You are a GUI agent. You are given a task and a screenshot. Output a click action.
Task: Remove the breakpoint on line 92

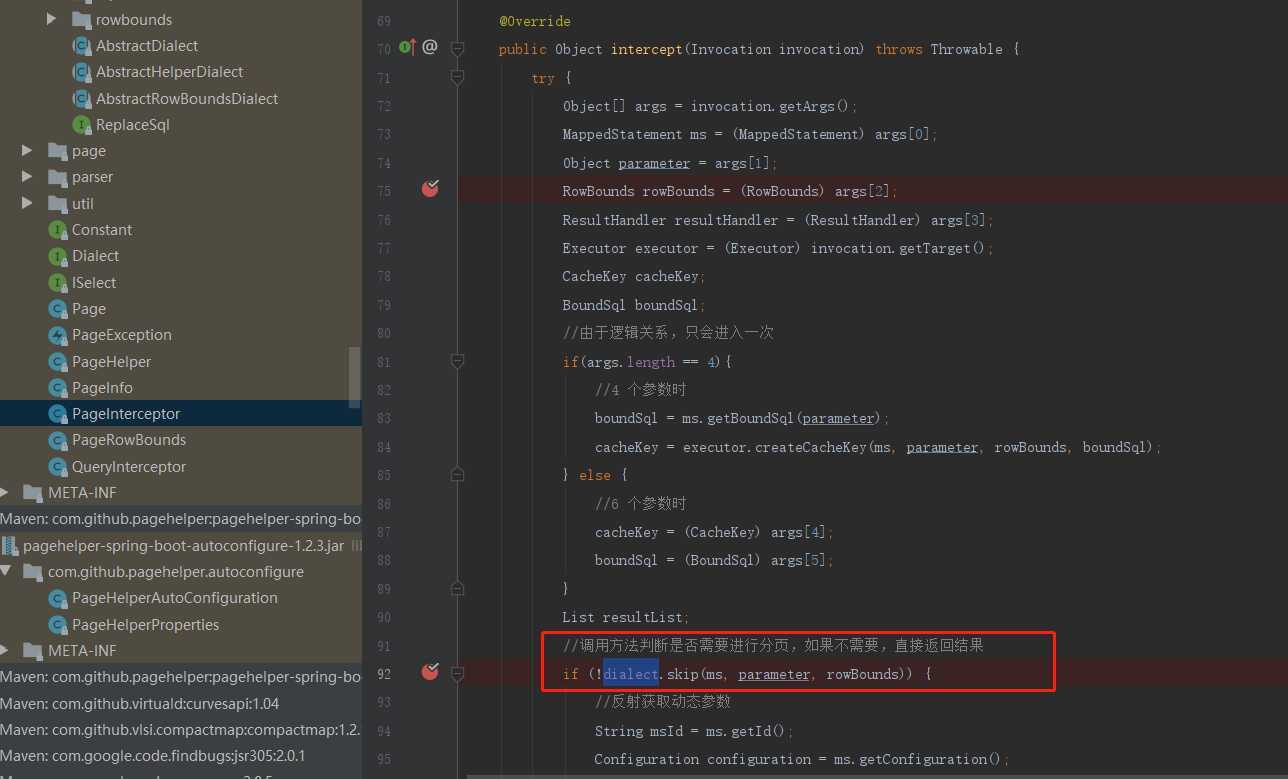coord(430,671)
